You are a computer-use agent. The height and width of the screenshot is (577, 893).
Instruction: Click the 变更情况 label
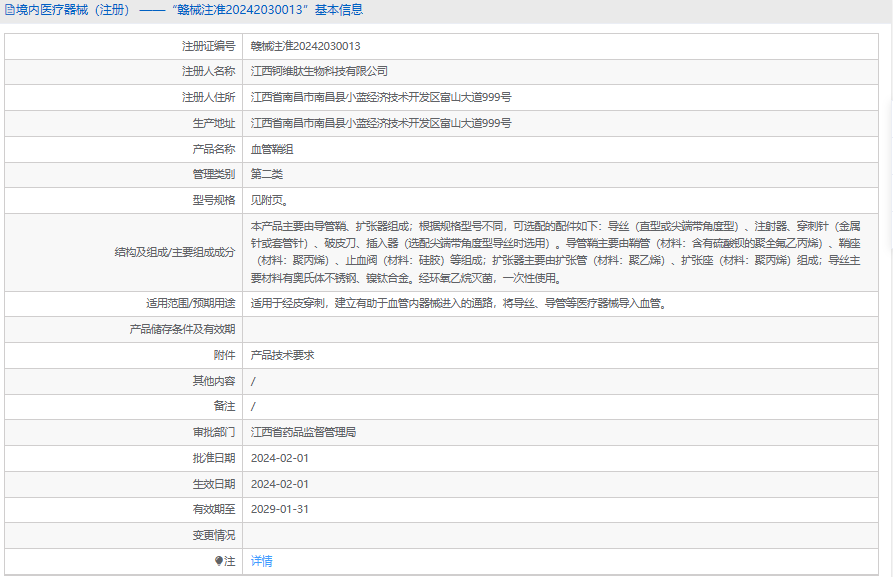tap(214, 535)
